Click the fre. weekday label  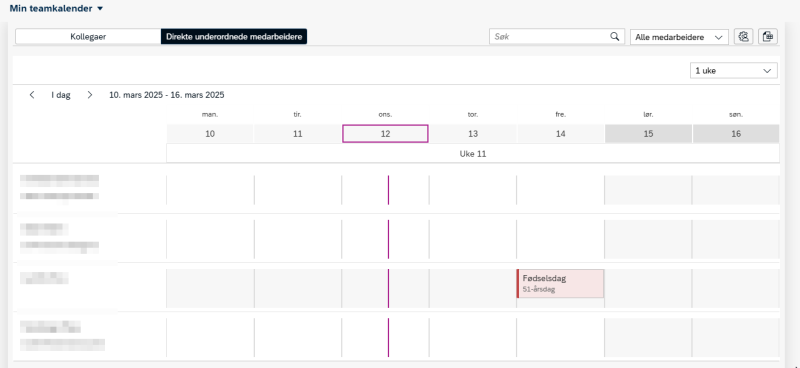561,115
